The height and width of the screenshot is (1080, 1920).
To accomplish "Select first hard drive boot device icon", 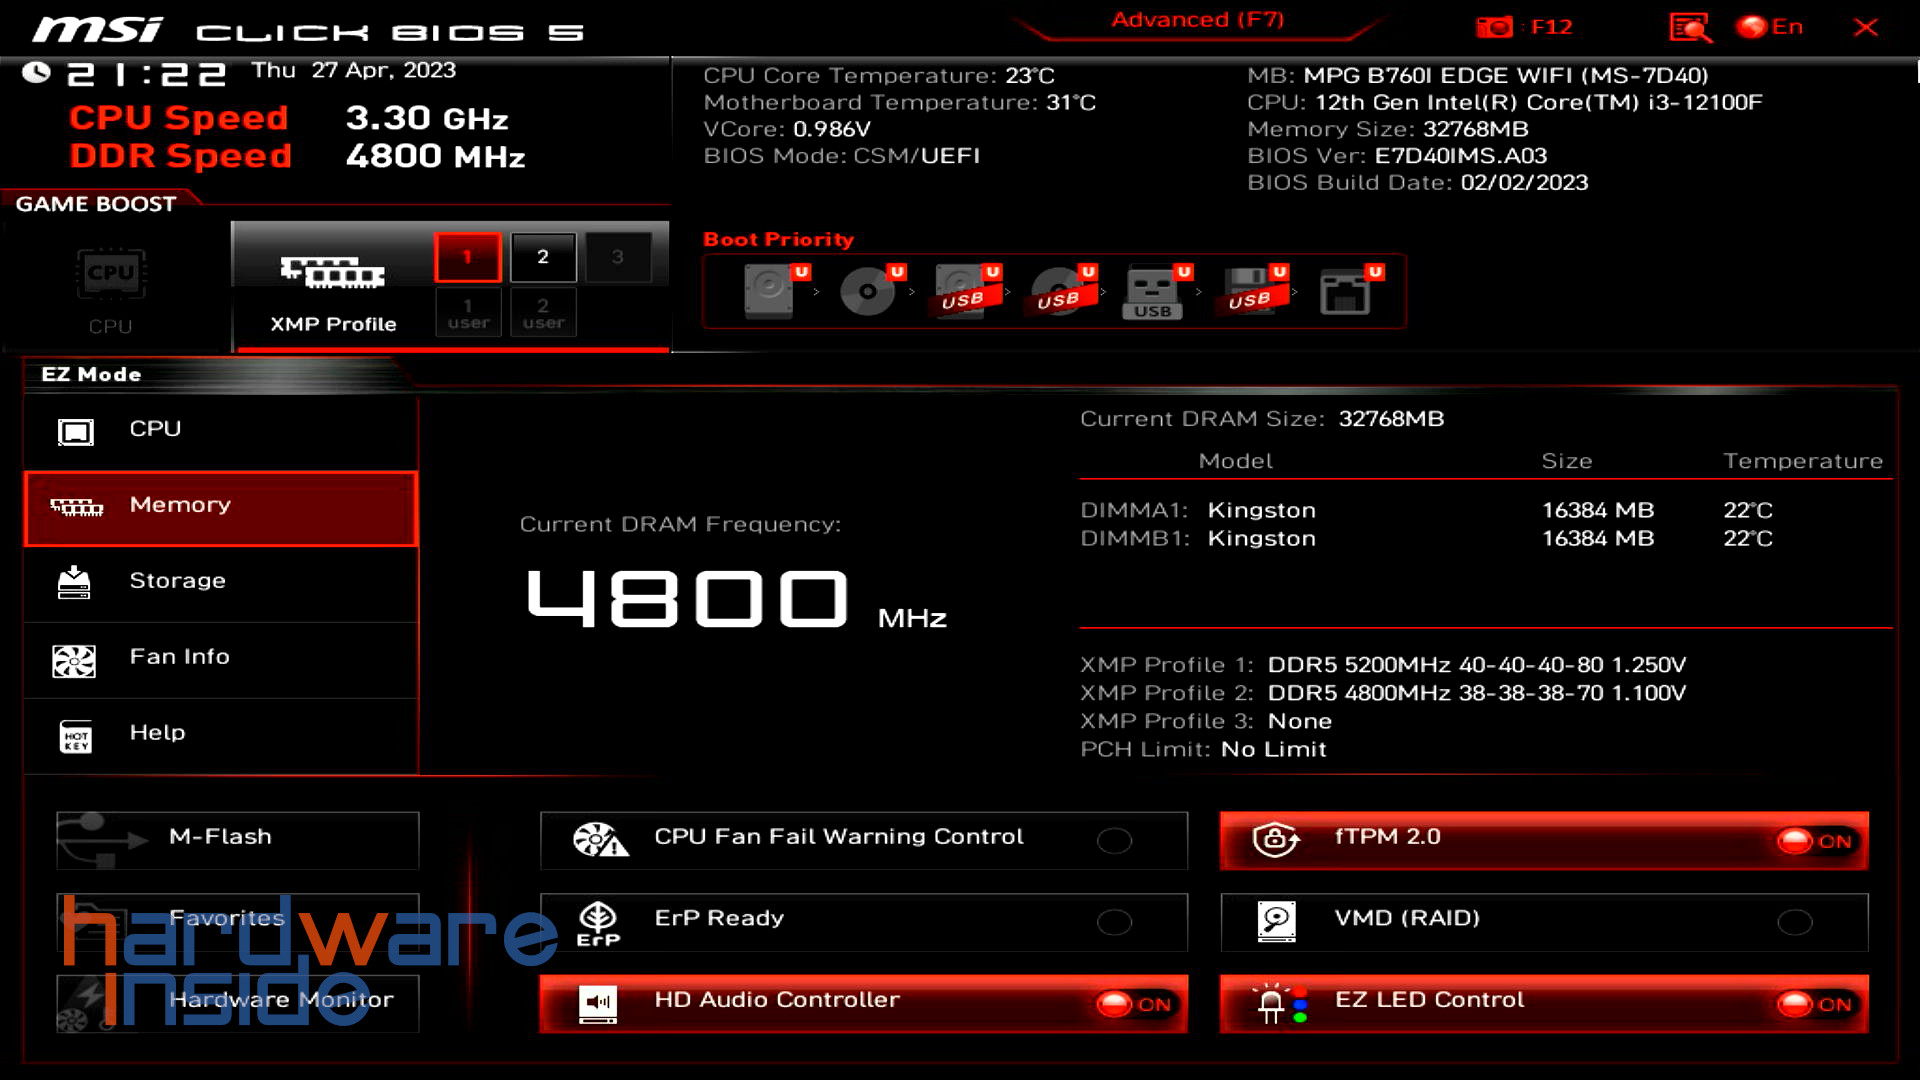I will click(769, 291).
